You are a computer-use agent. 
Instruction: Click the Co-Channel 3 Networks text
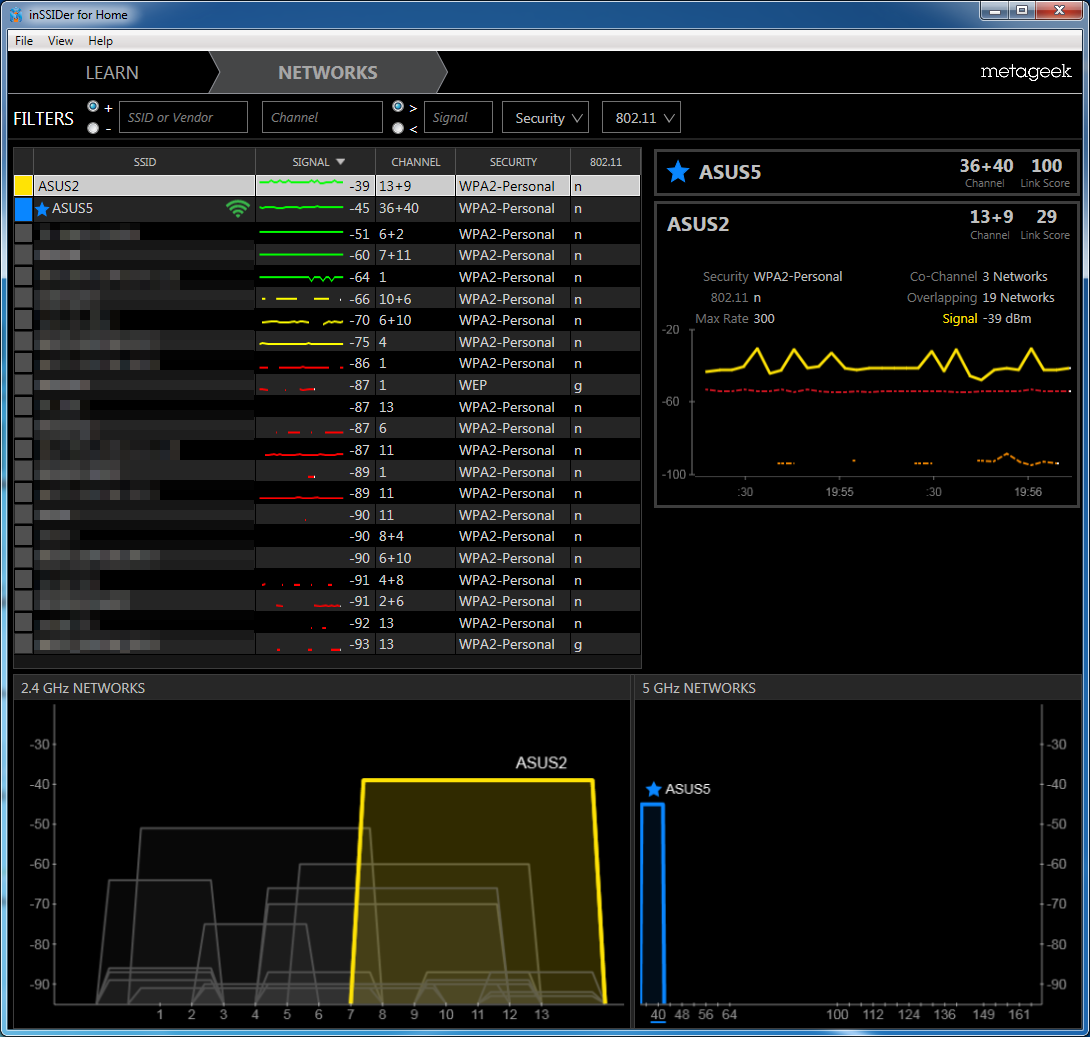978,277
